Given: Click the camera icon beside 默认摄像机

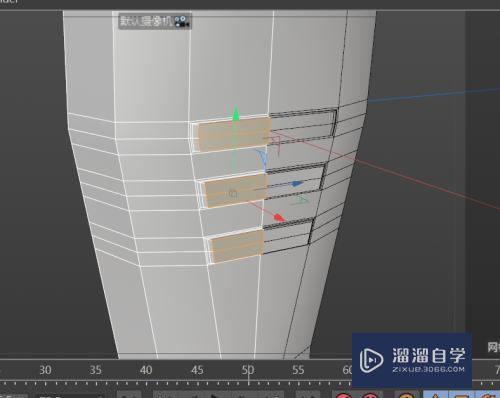Looking at the screenshot, I should point(182,21).
